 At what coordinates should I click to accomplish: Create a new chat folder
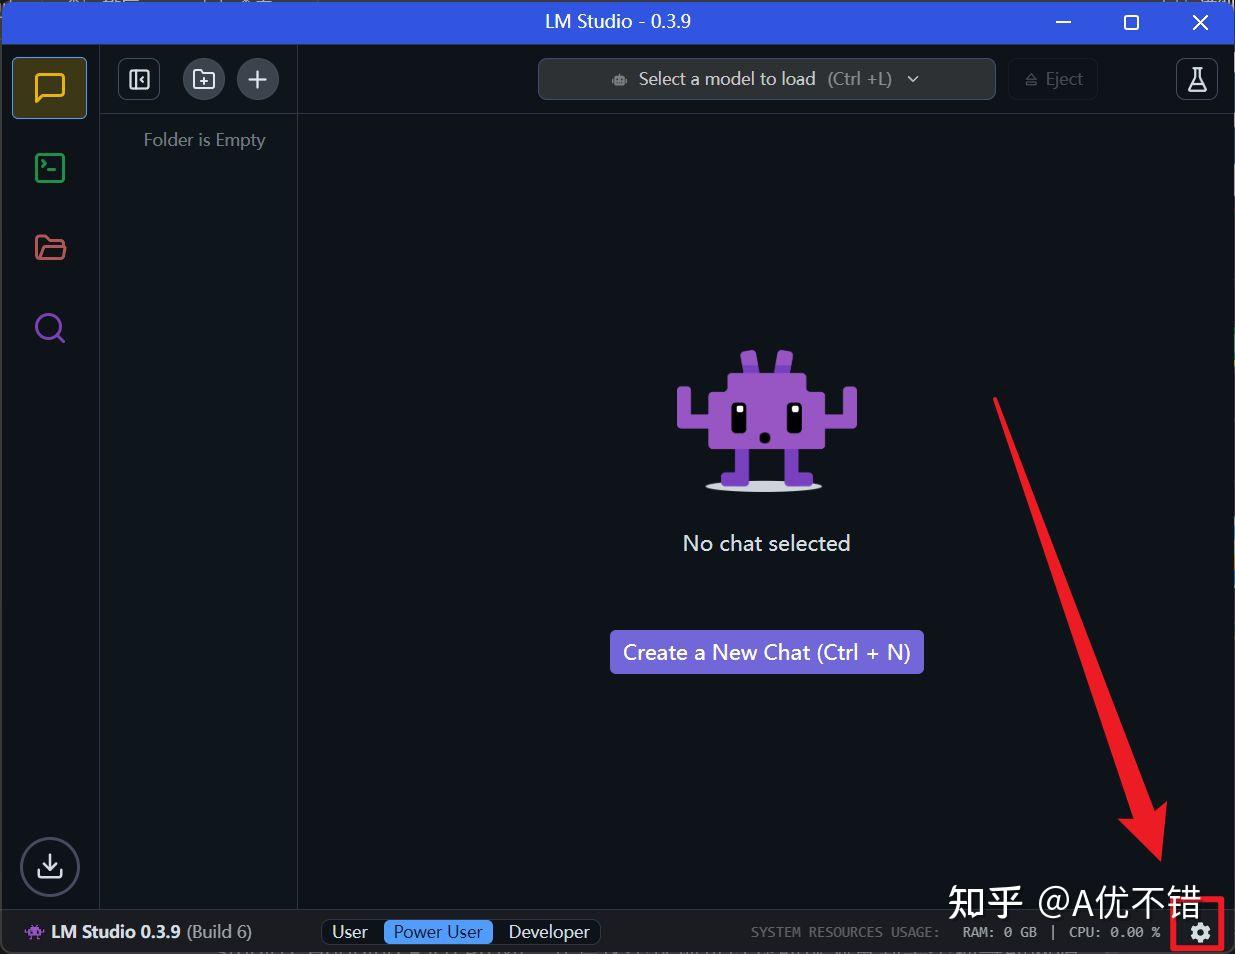(203, 78)
